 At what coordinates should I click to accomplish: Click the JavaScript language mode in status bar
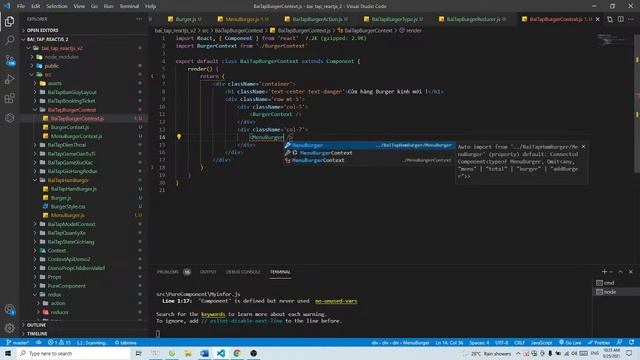pyautogui.click(x=541, y=342)
